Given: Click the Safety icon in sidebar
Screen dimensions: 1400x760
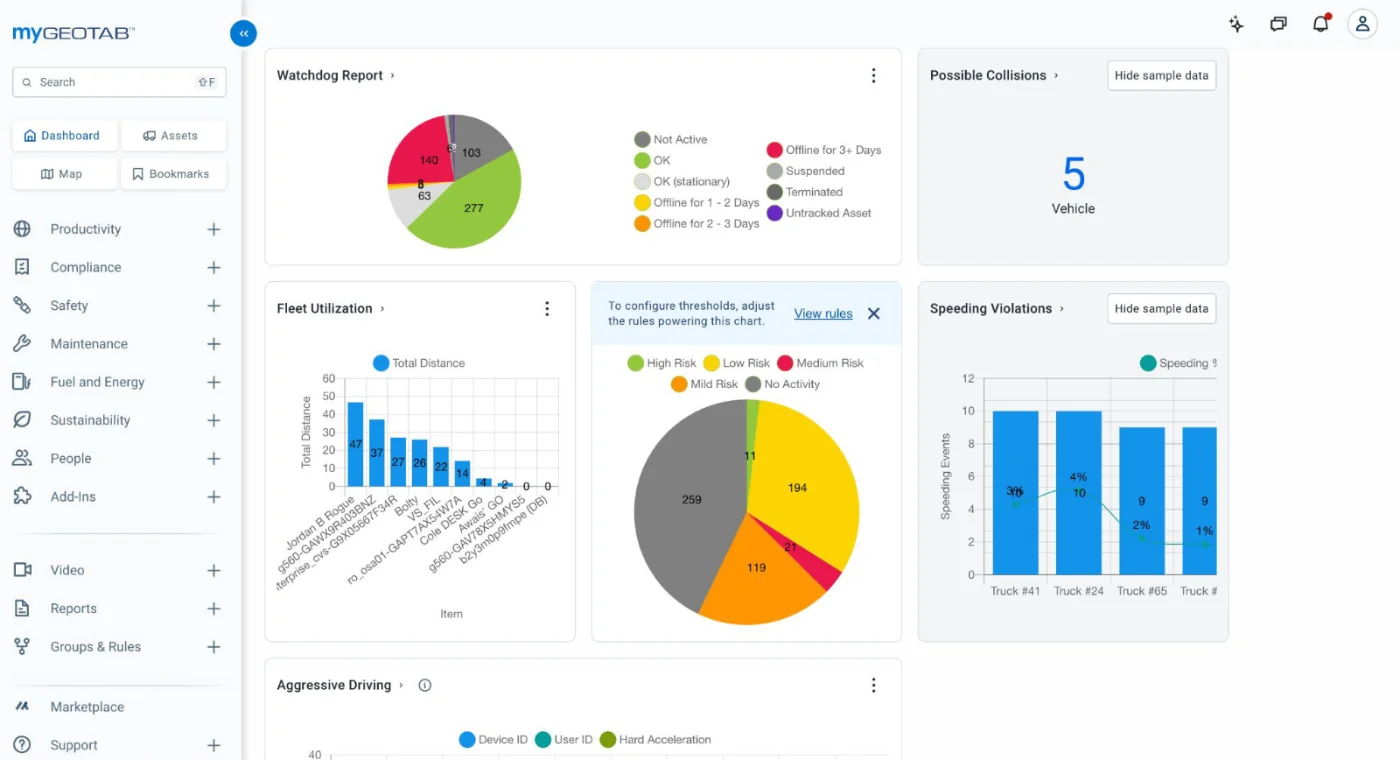Looking at the screenshot, I should coord(22,305).
